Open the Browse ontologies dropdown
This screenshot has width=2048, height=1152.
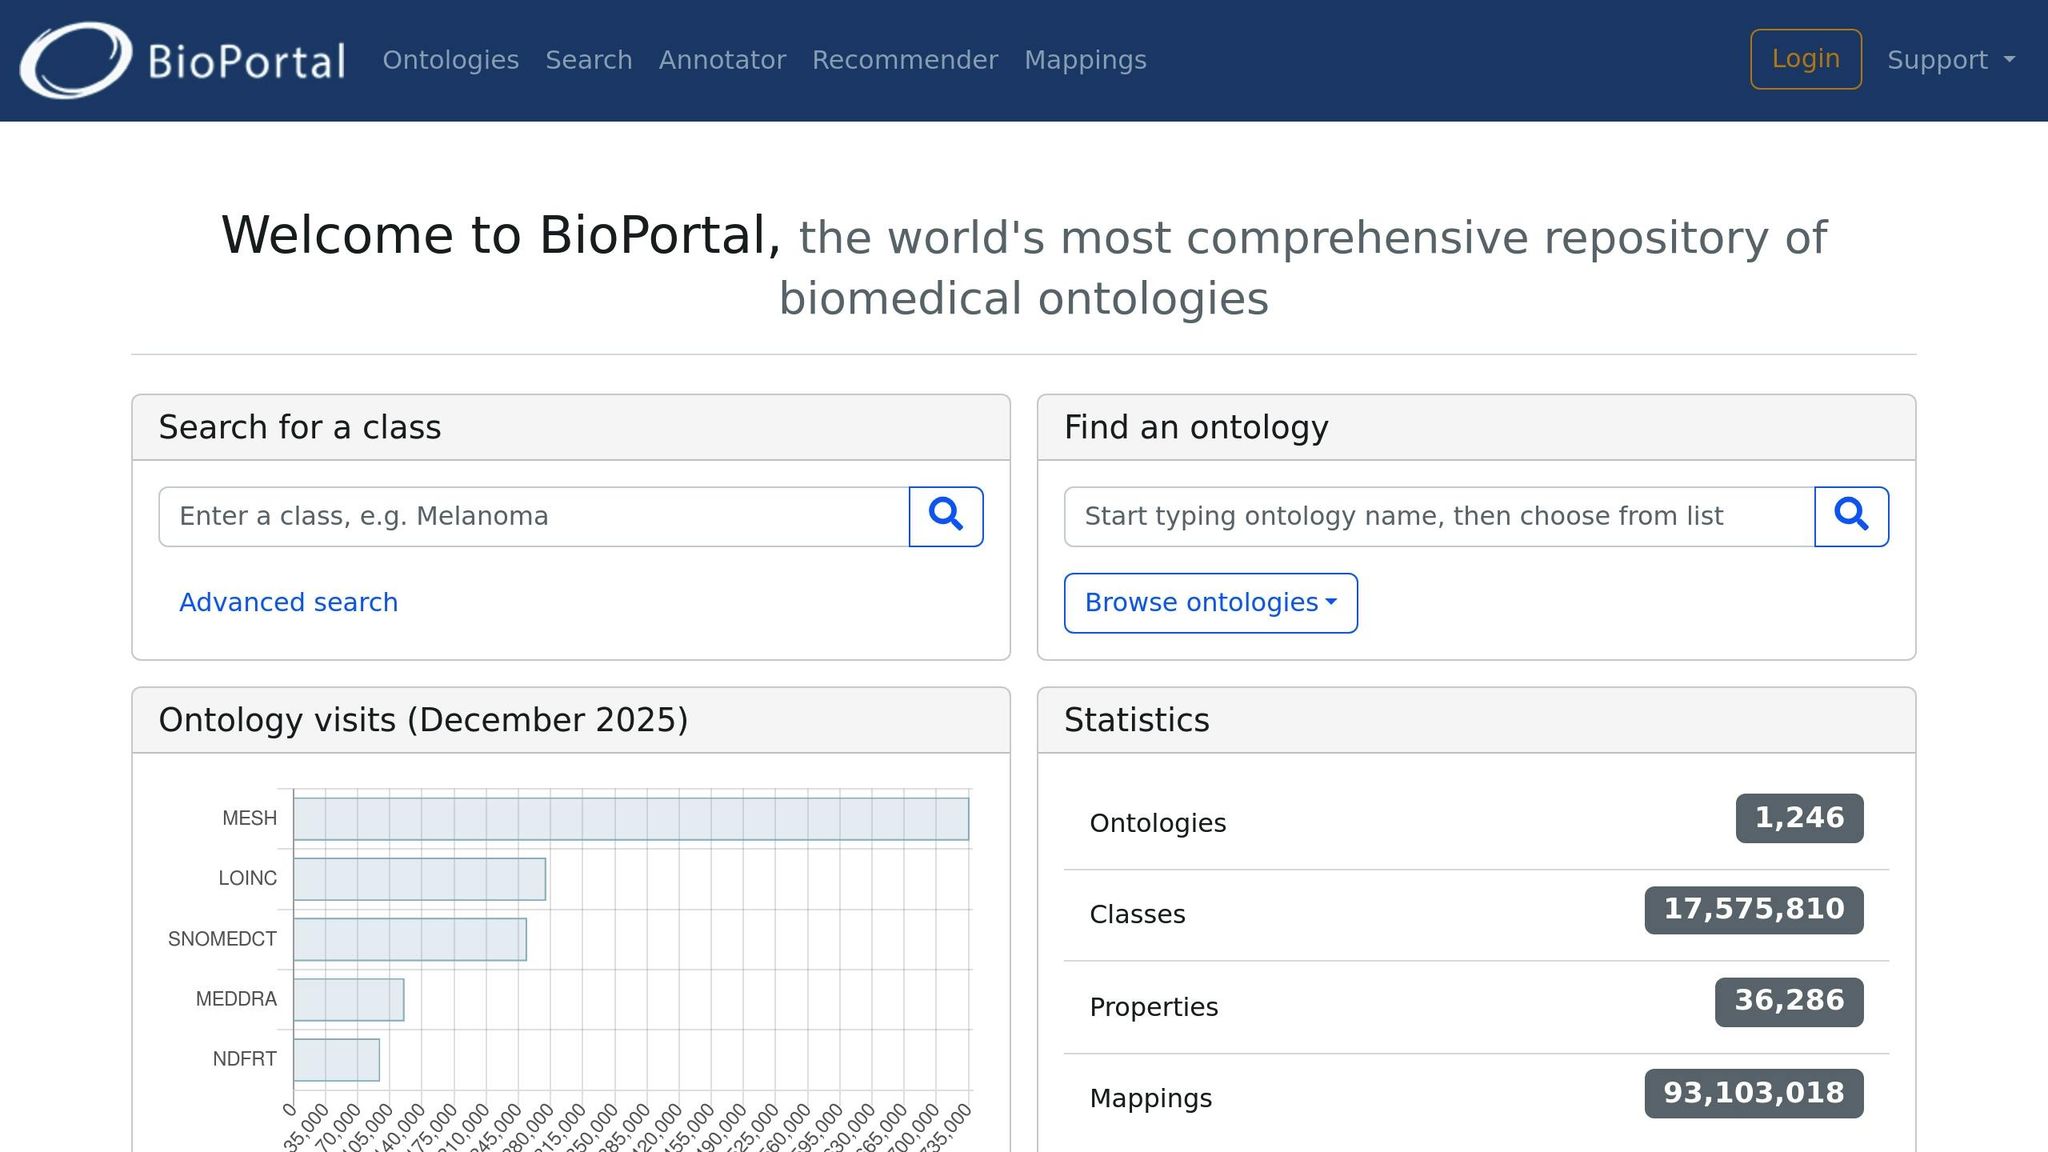1210,602
